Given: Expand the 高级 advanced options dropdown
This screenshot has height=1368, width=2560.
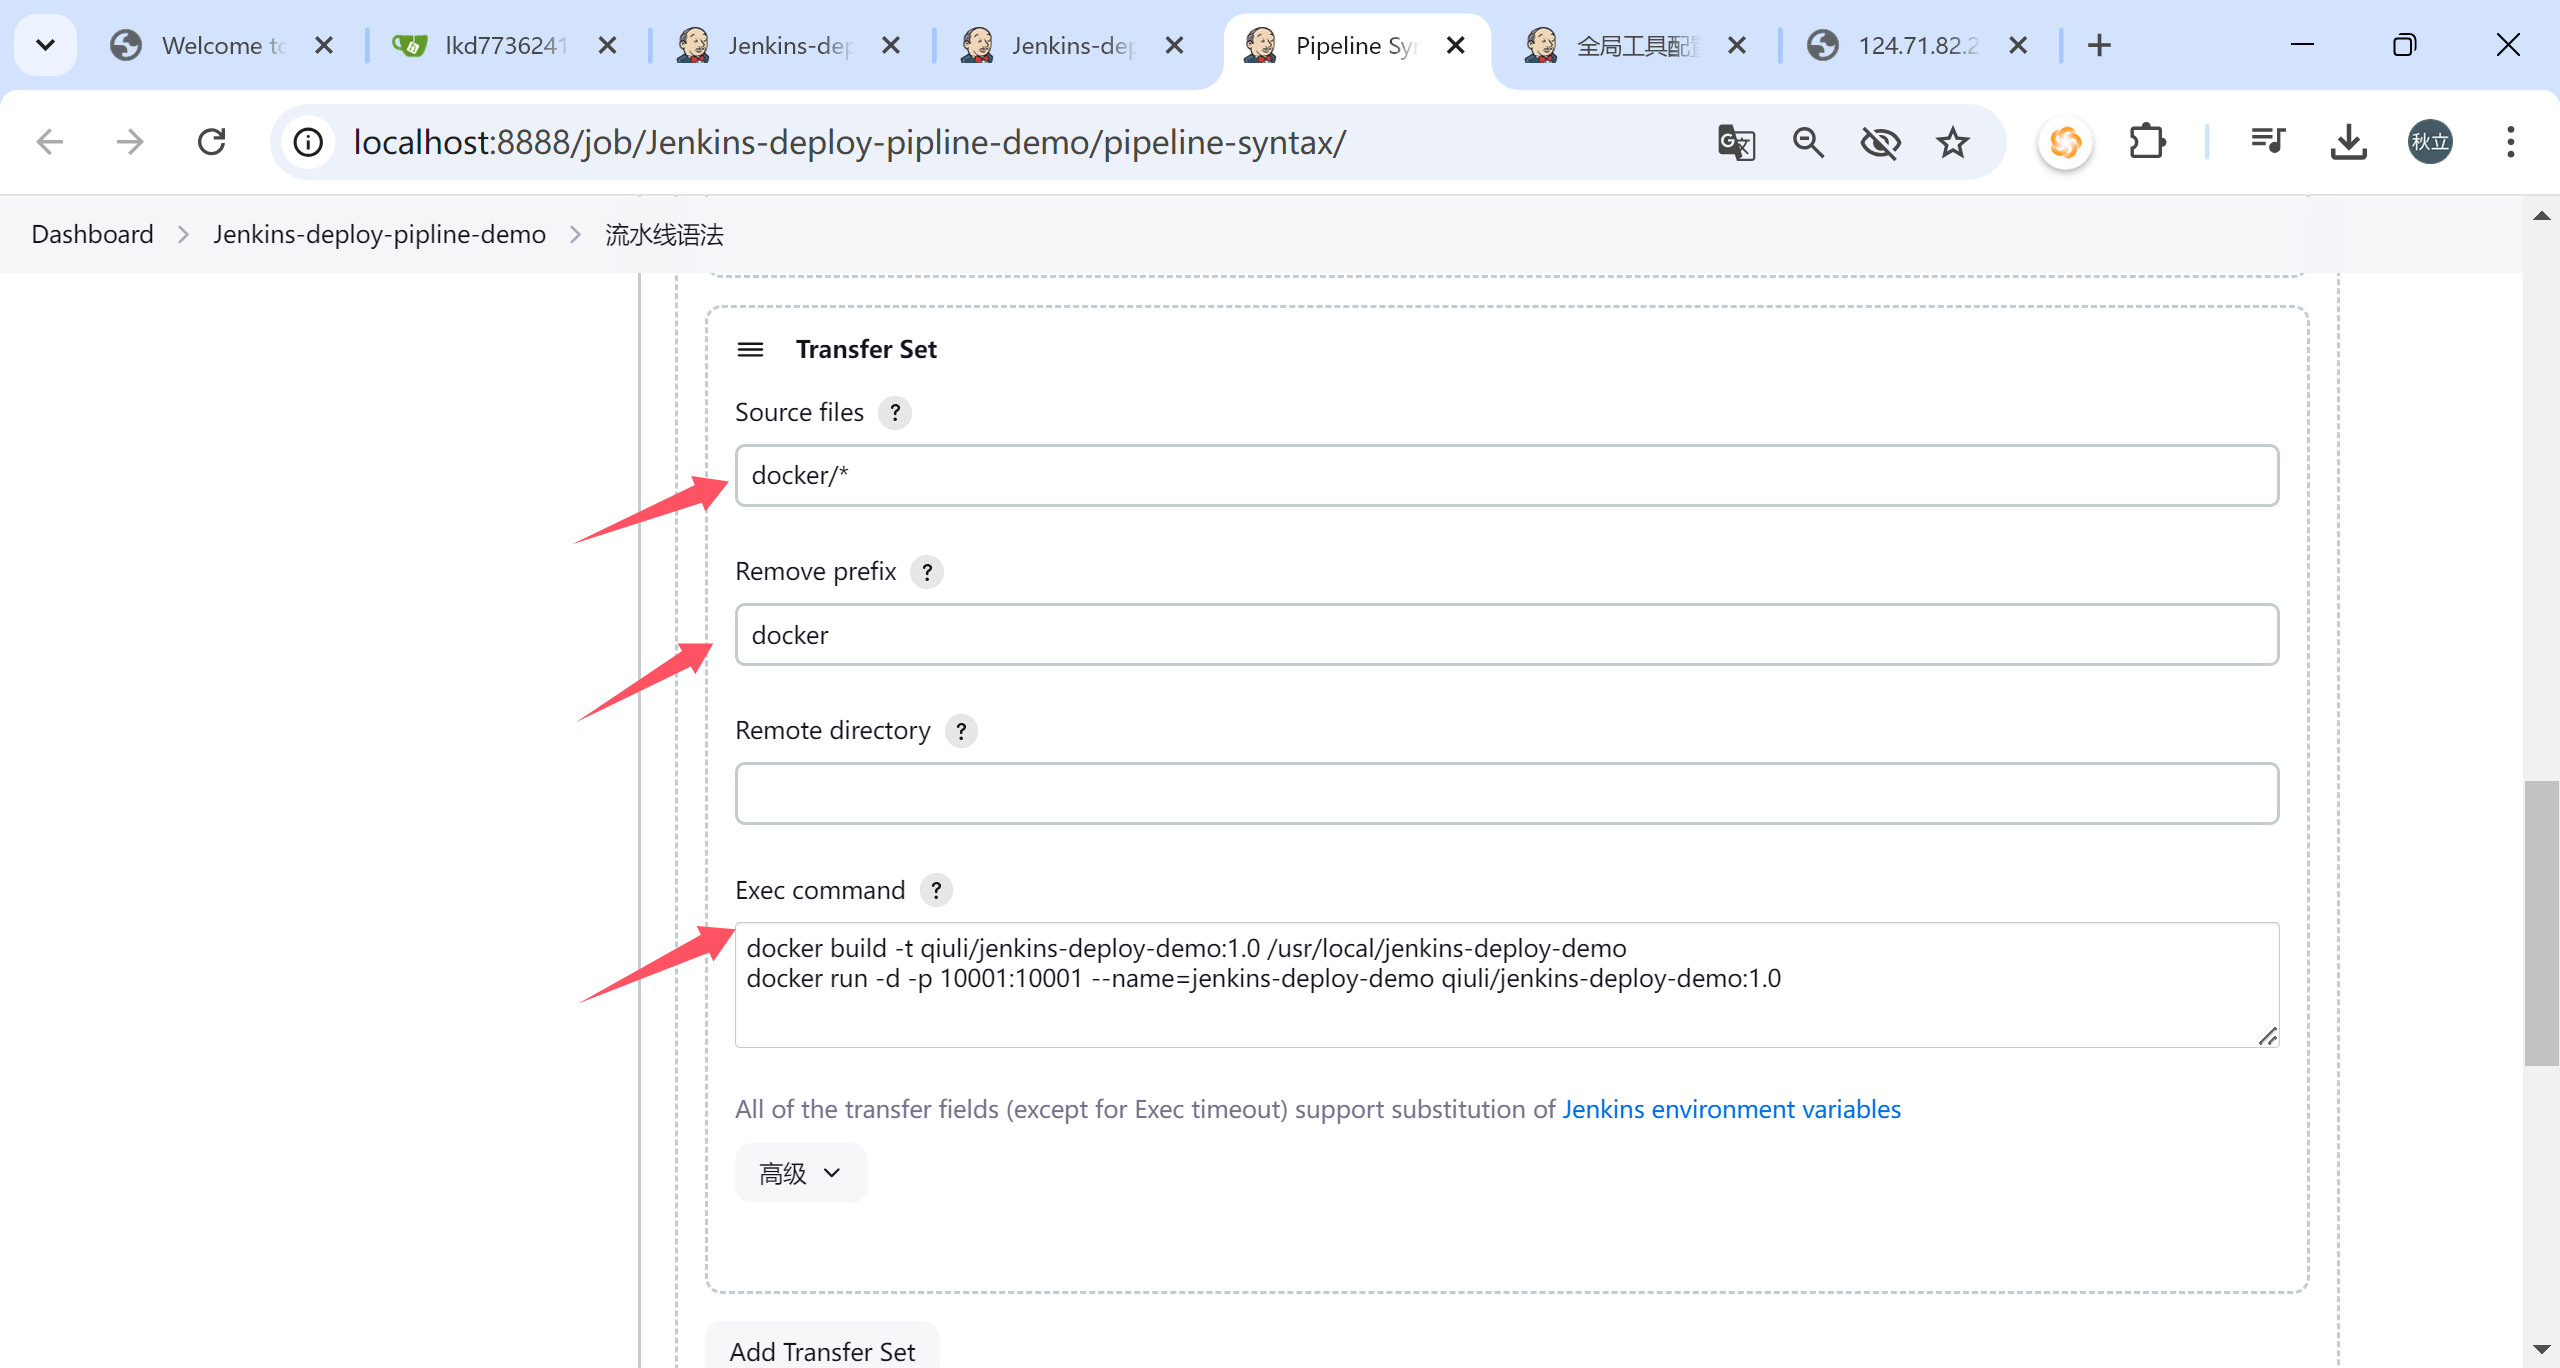Looking at the screenshot, I should pyautogui.click(x=800, y=1173).
